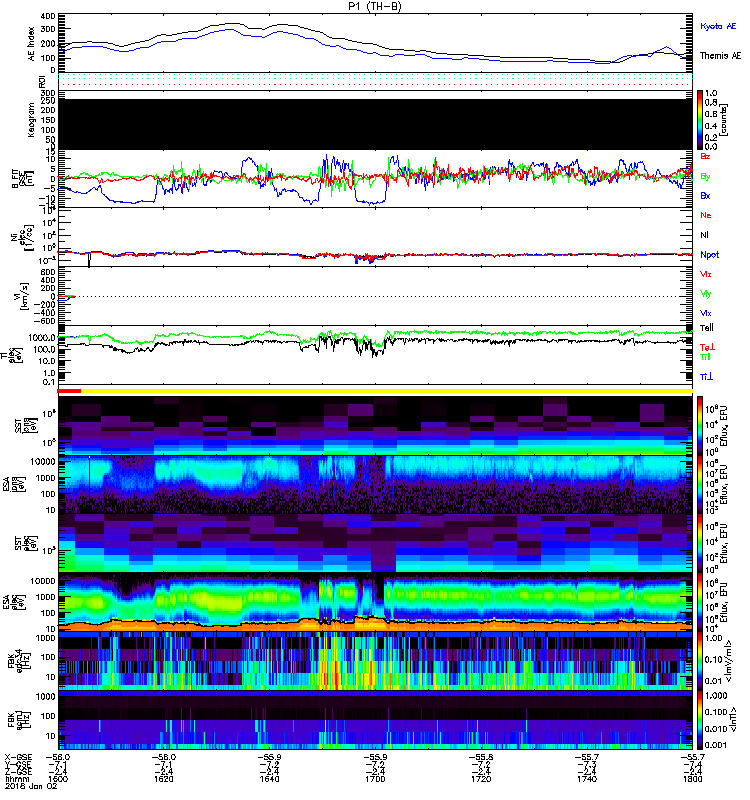This screenshot has height=800, width=750.
Task: Select the black Ni legend label
Action: (704, 235)
